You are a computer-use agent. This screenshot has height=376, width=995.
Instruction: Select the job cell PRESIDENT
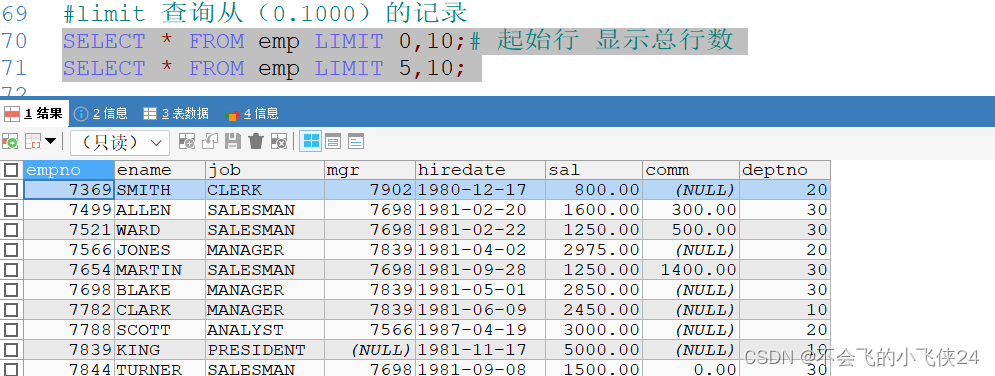[265, 350]
